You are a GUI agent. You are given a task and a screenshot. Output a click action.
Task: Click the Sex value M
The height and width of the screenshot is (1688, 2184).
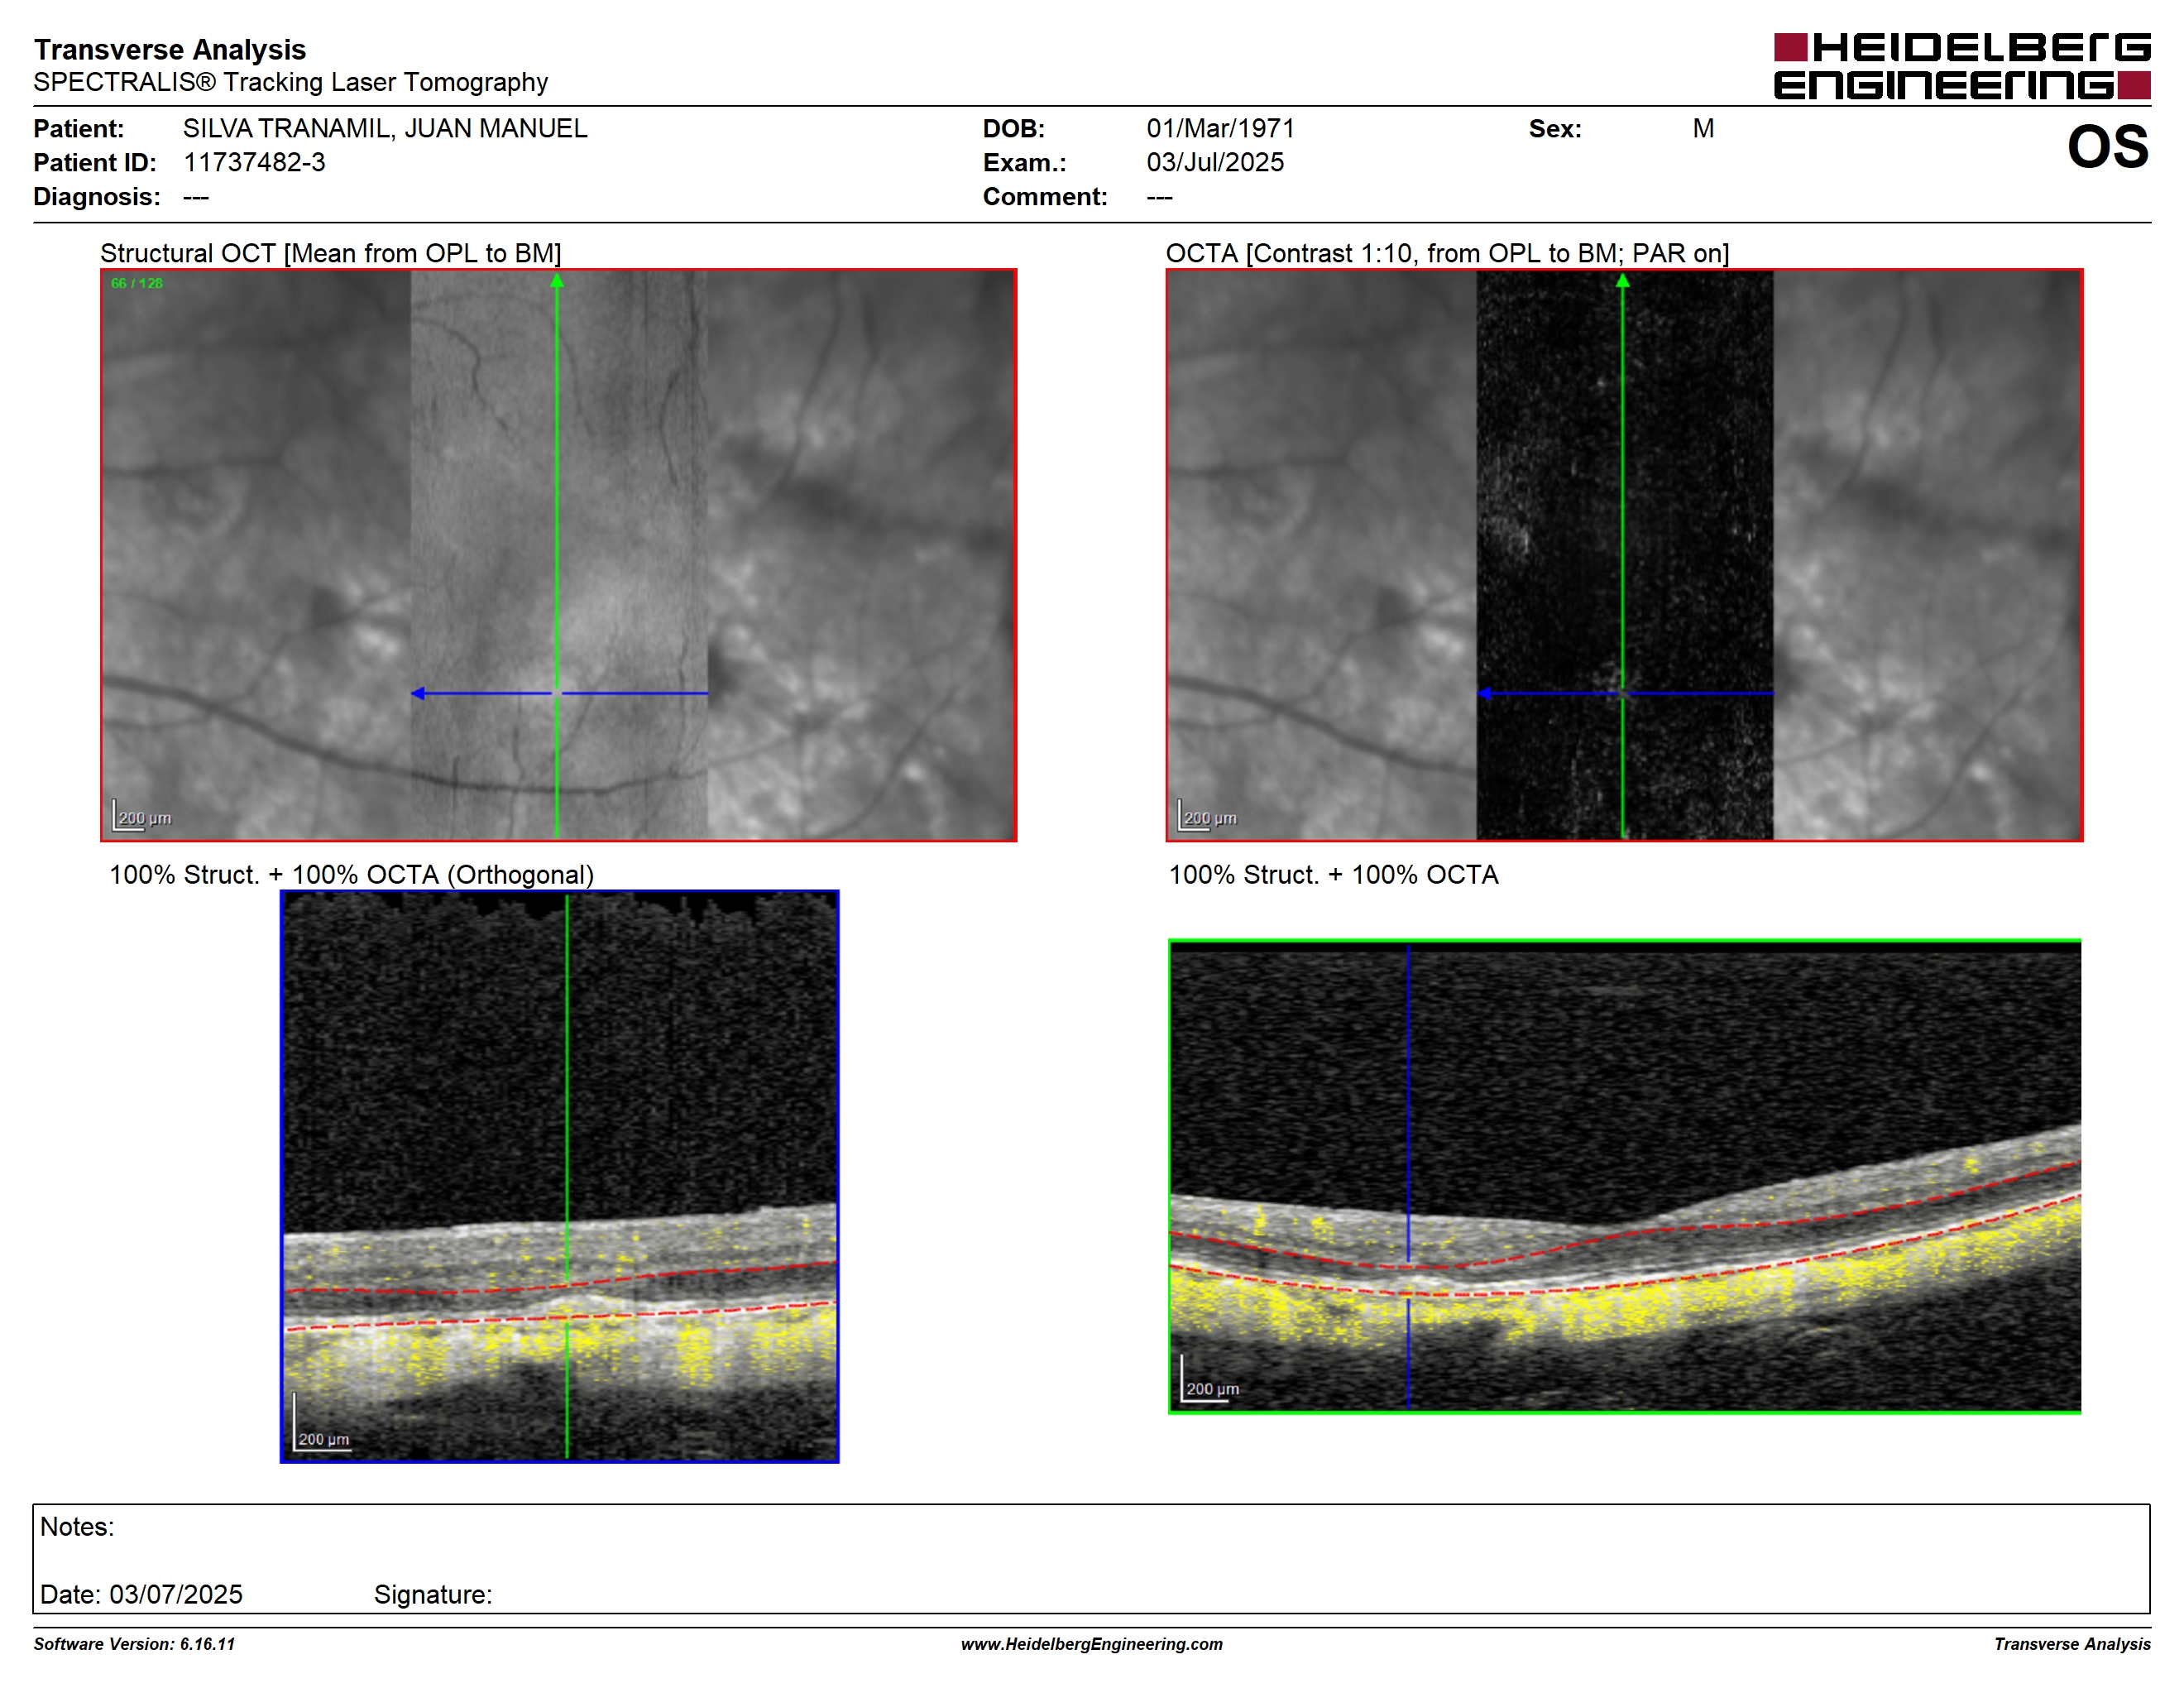pyautogui.click(x=1703, y=129)
